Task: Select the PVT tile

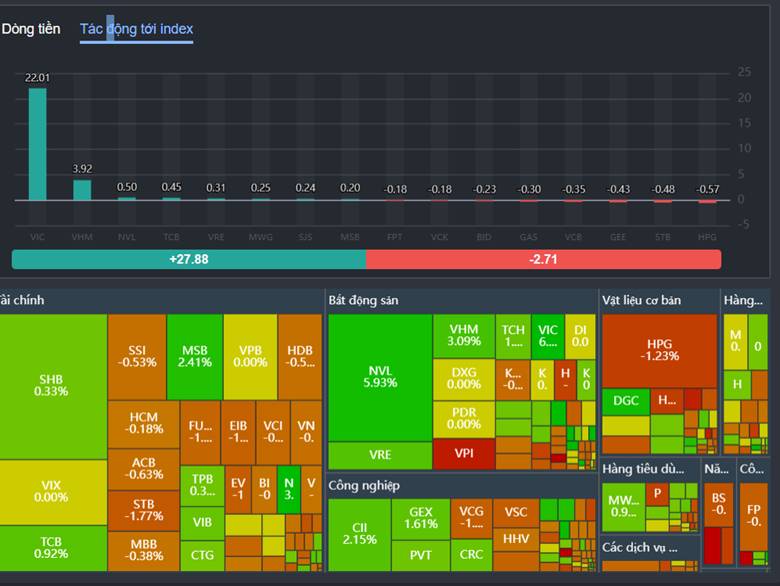Action: coord(421,556)
